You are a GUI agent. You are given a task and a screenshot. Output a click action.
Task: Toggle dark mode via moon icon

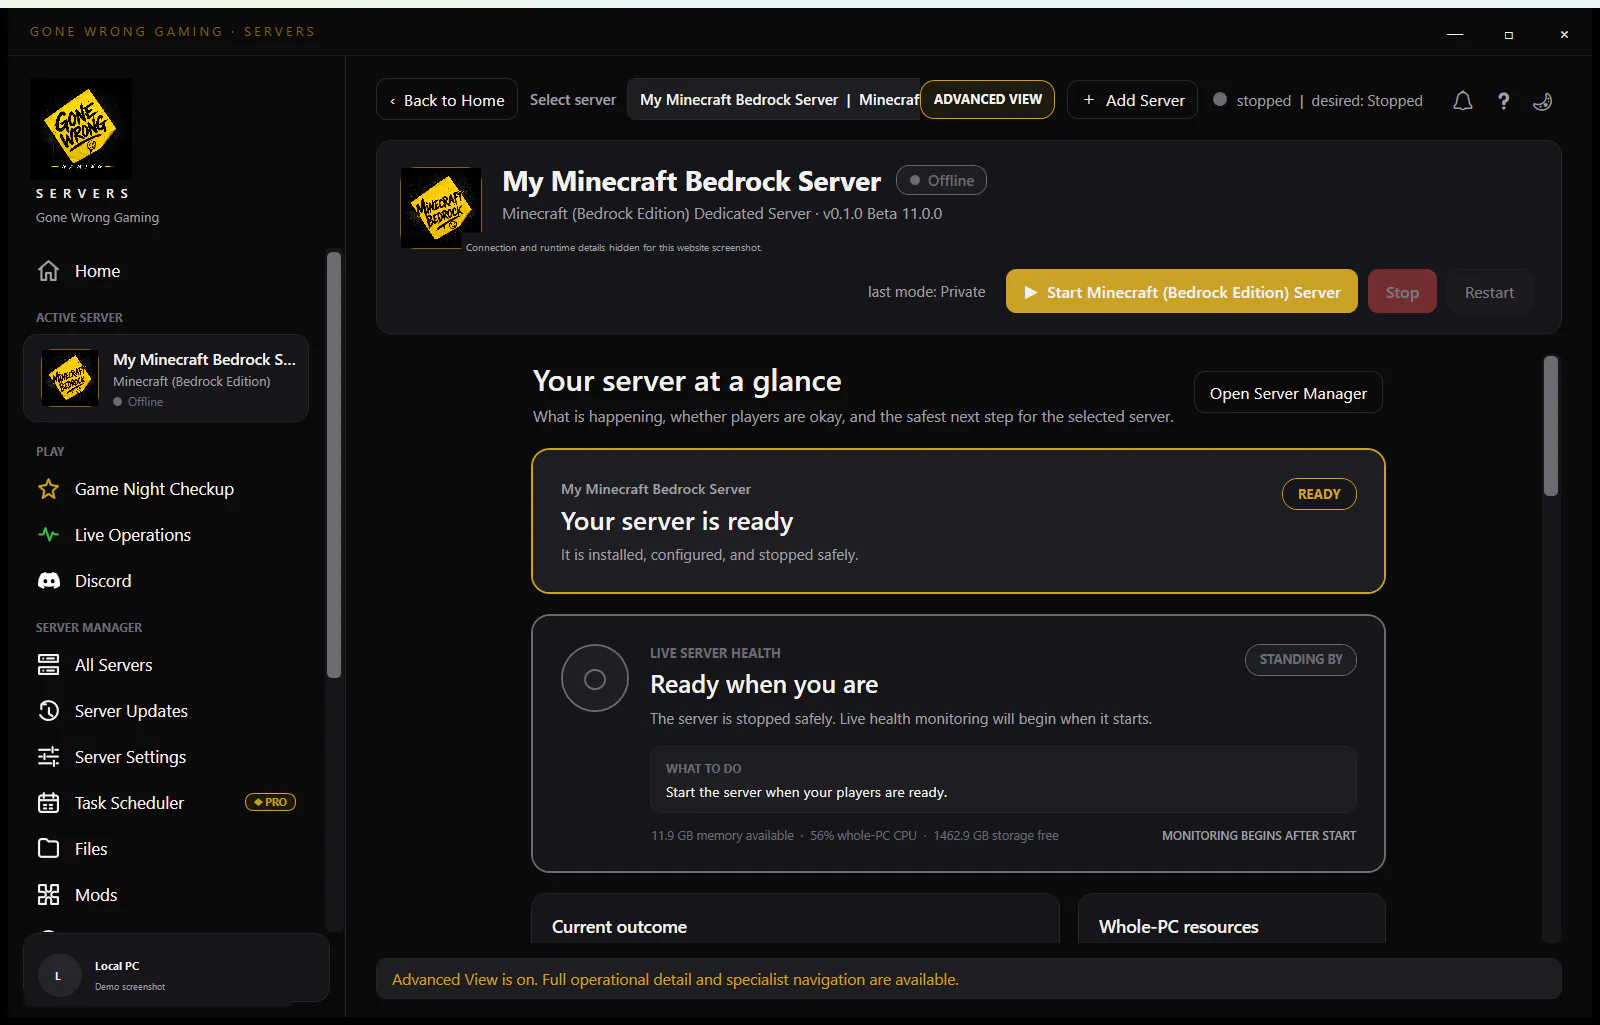coord(1543,101)
